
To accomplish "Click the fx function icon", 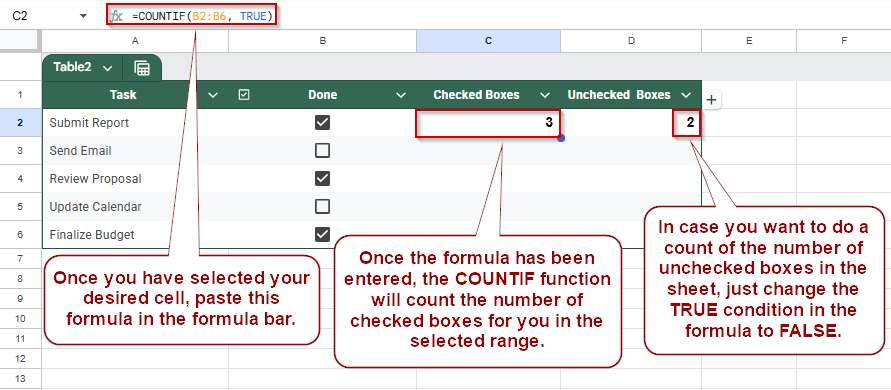I will (116, 16).
